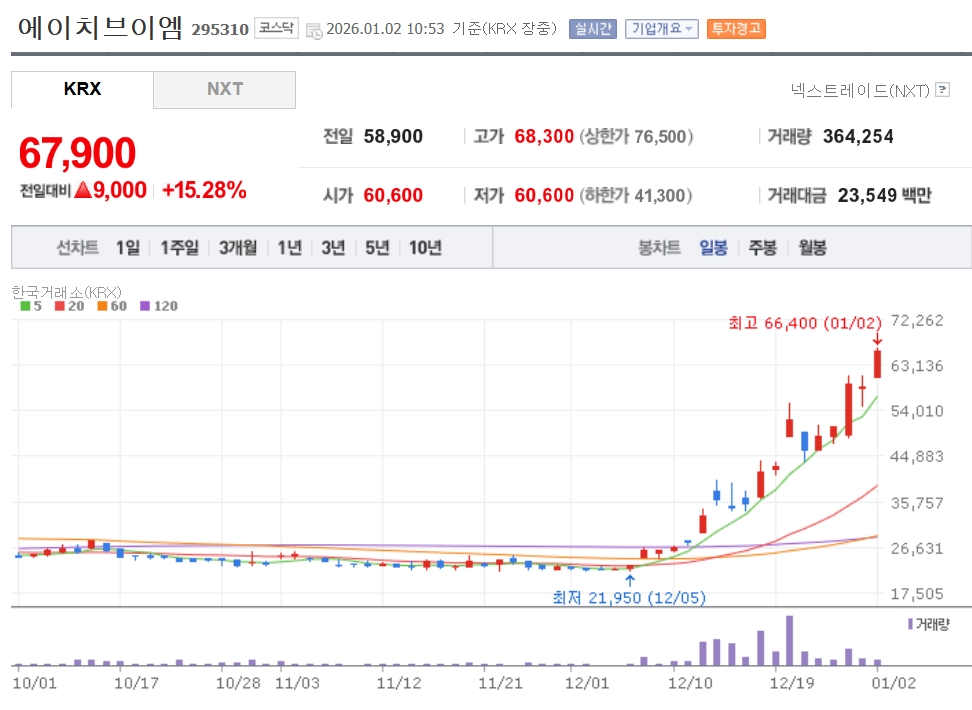
Task: Click the 넥스트레이드(NXT) link
Action: (x=859, y=91)
